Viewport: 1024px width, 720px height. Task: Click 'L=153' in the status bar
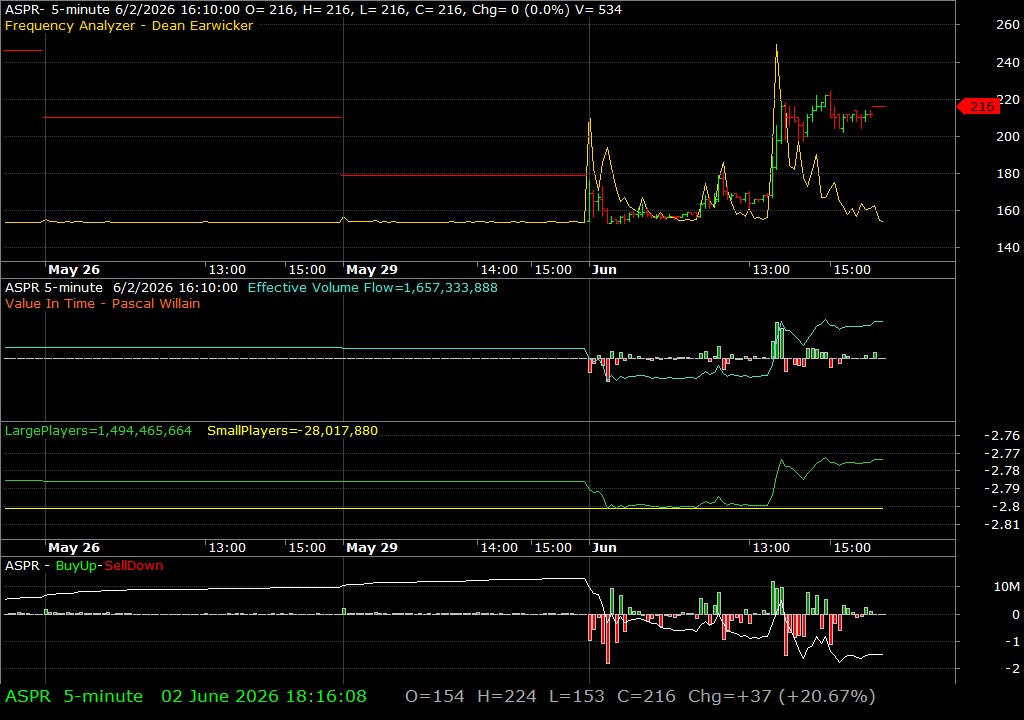(577, 696)
